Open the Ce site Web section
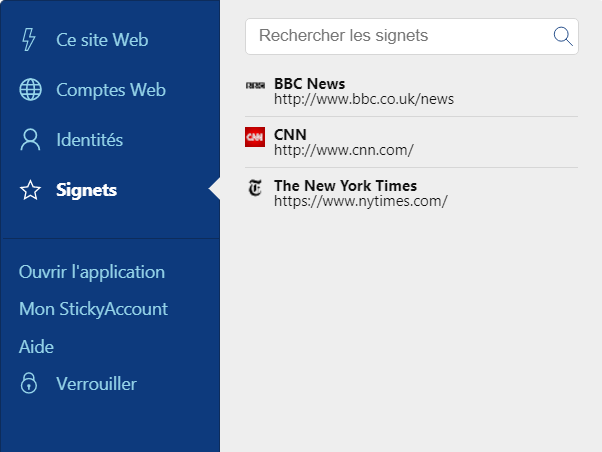The width and height of the screenshot is (602, 452). [x=102, y=40]
